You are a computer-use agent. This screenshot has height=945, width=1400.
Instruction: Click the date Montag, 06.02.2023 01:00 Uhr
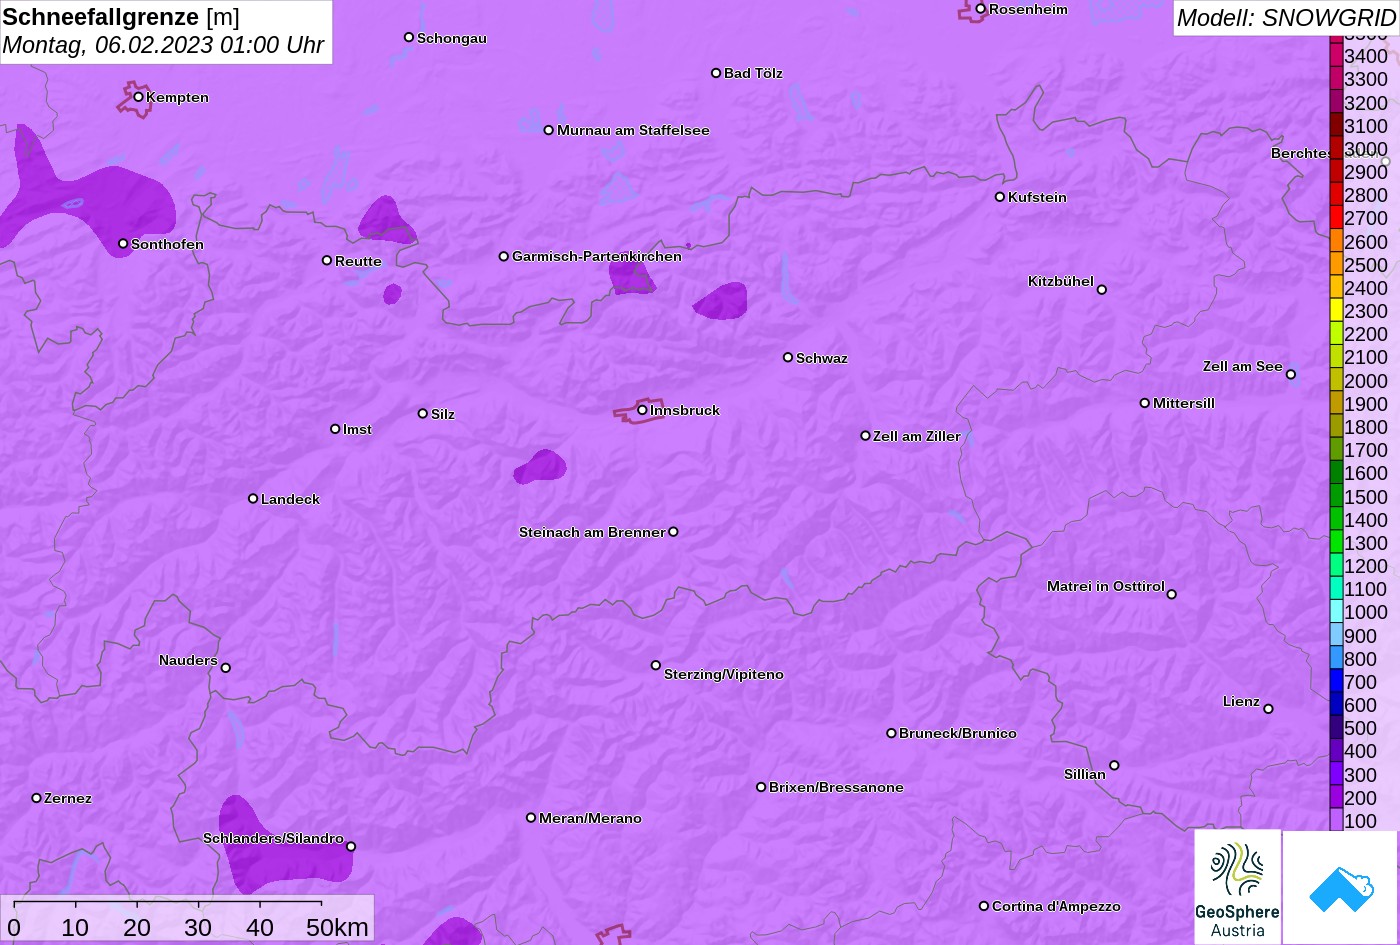(x=164, y=46)
